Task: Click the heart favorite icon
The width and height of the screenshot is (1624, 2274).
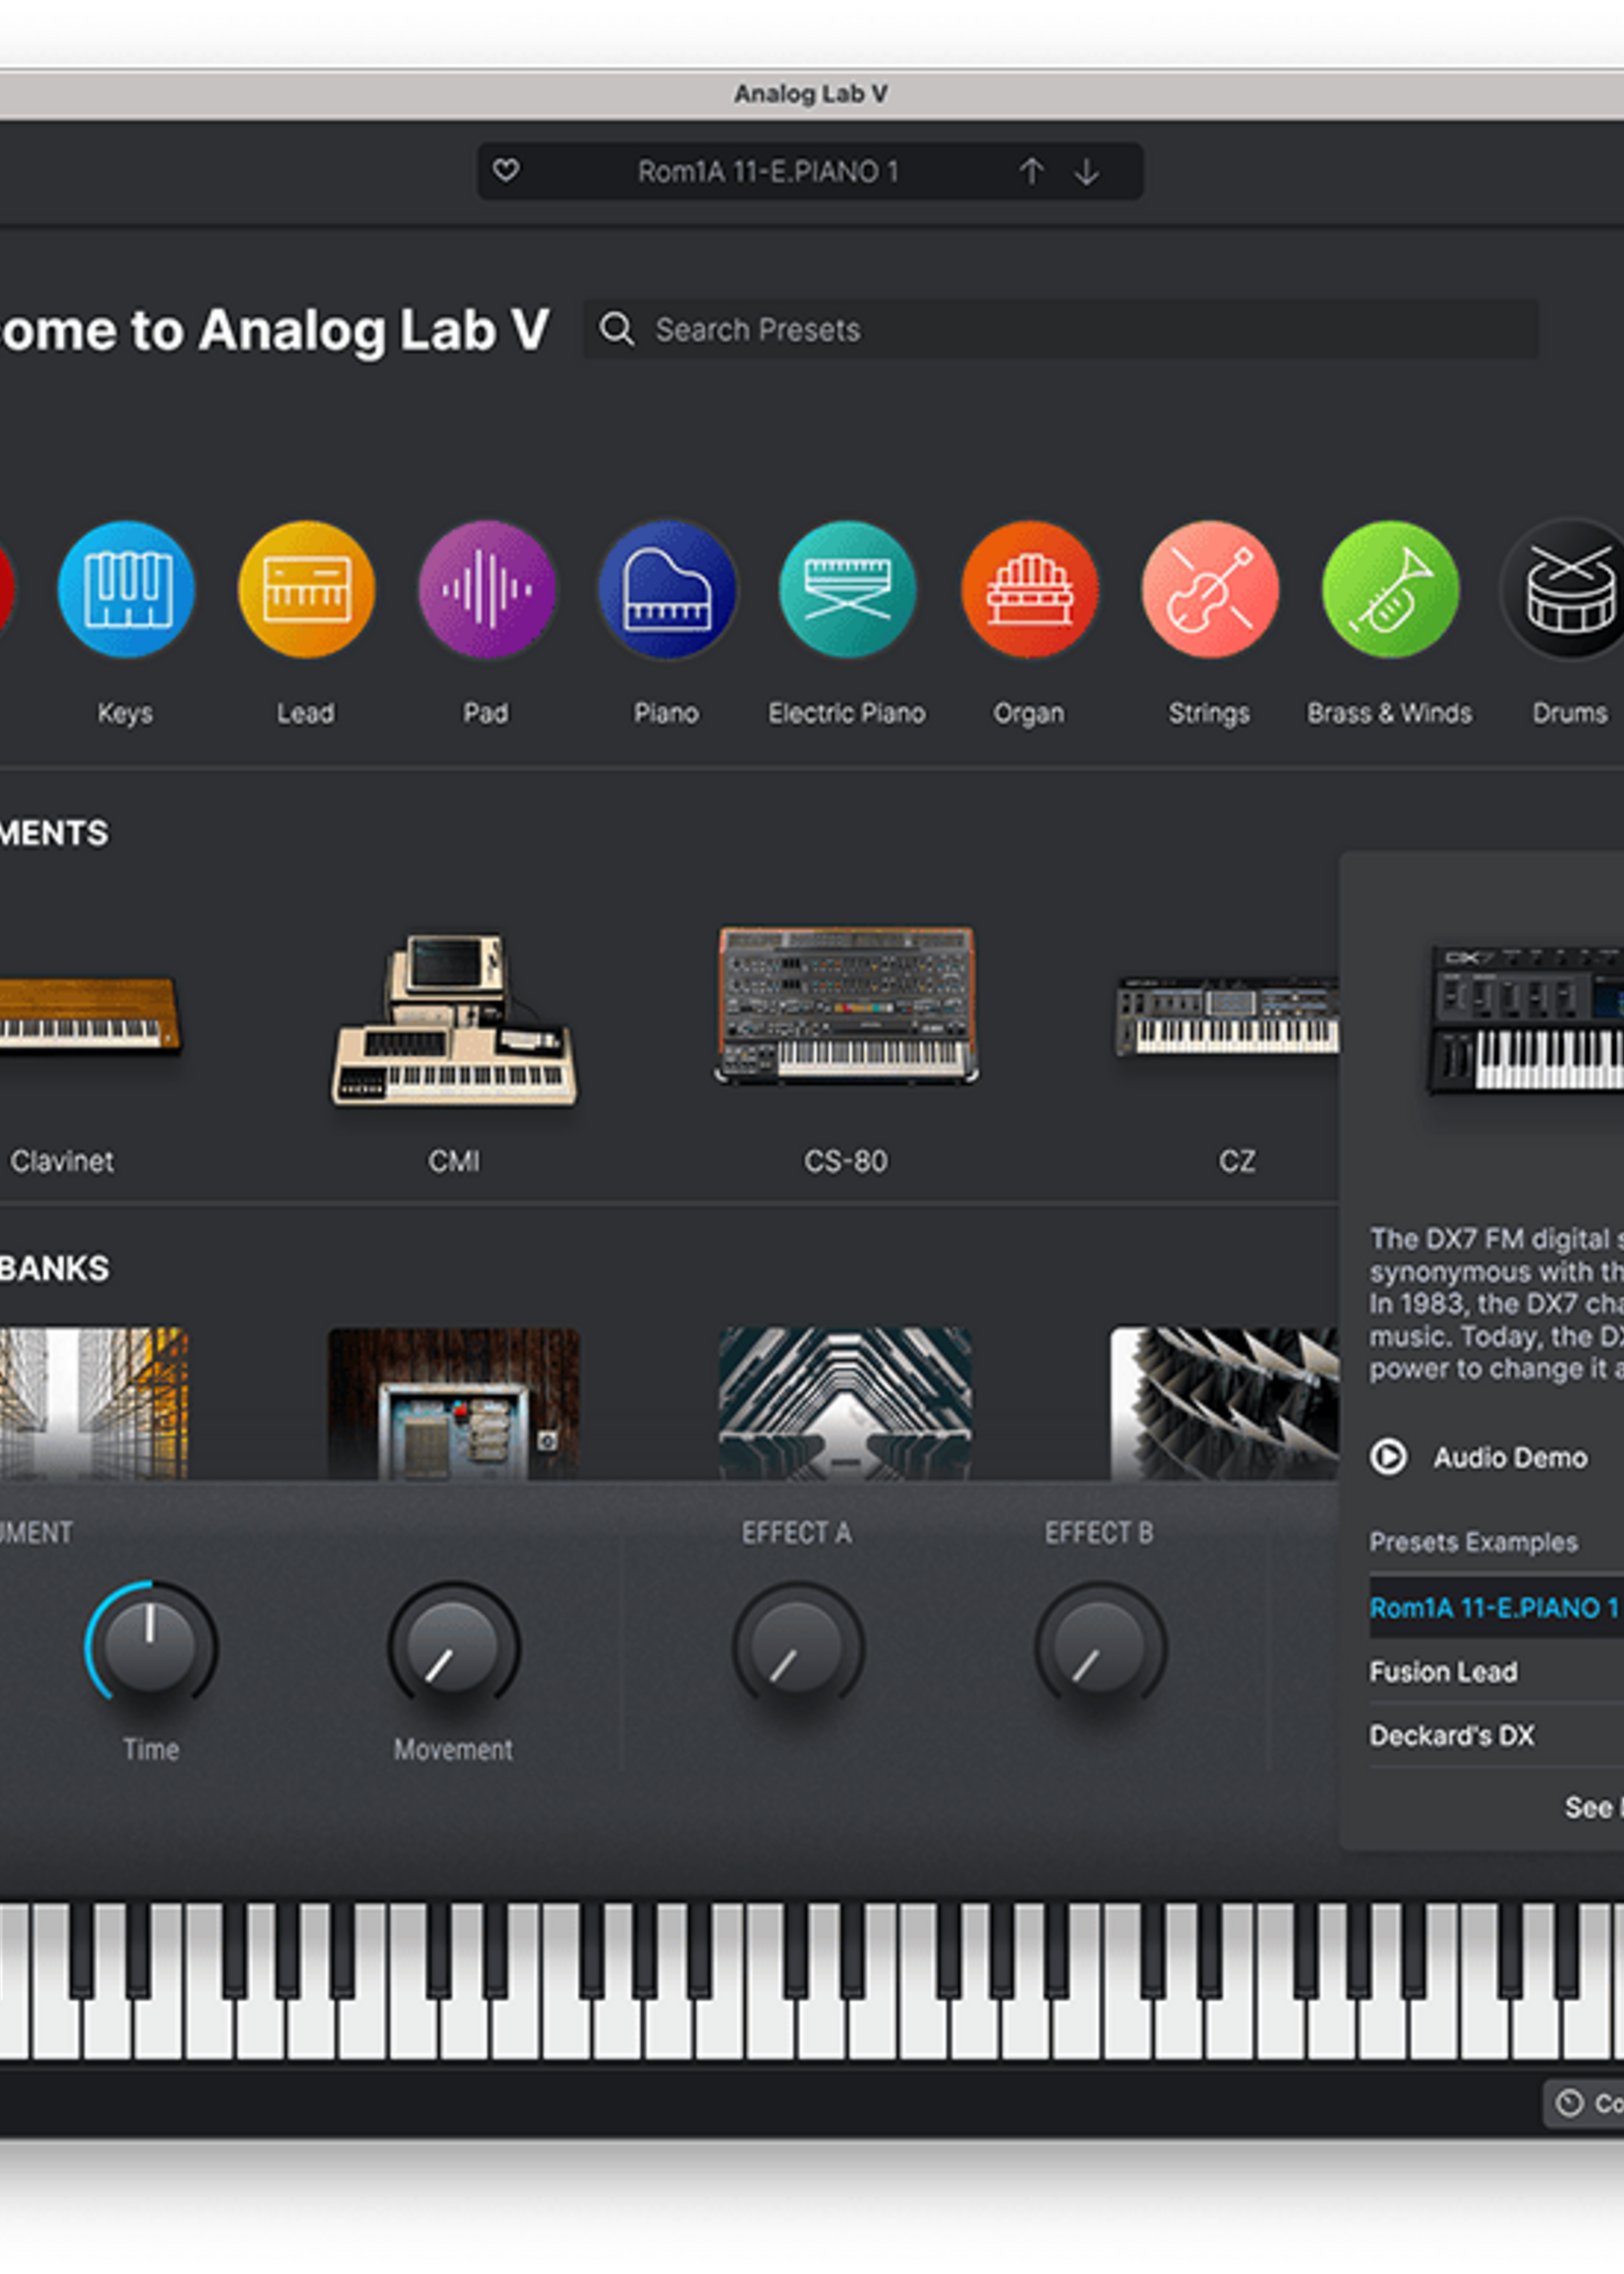Action: (x=506, y=171)
